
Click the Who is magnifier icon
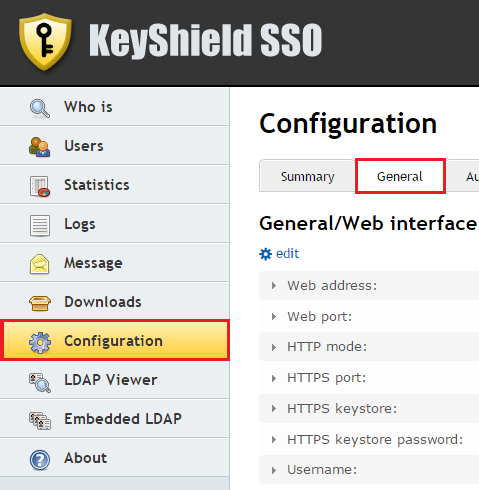[40, 108]
